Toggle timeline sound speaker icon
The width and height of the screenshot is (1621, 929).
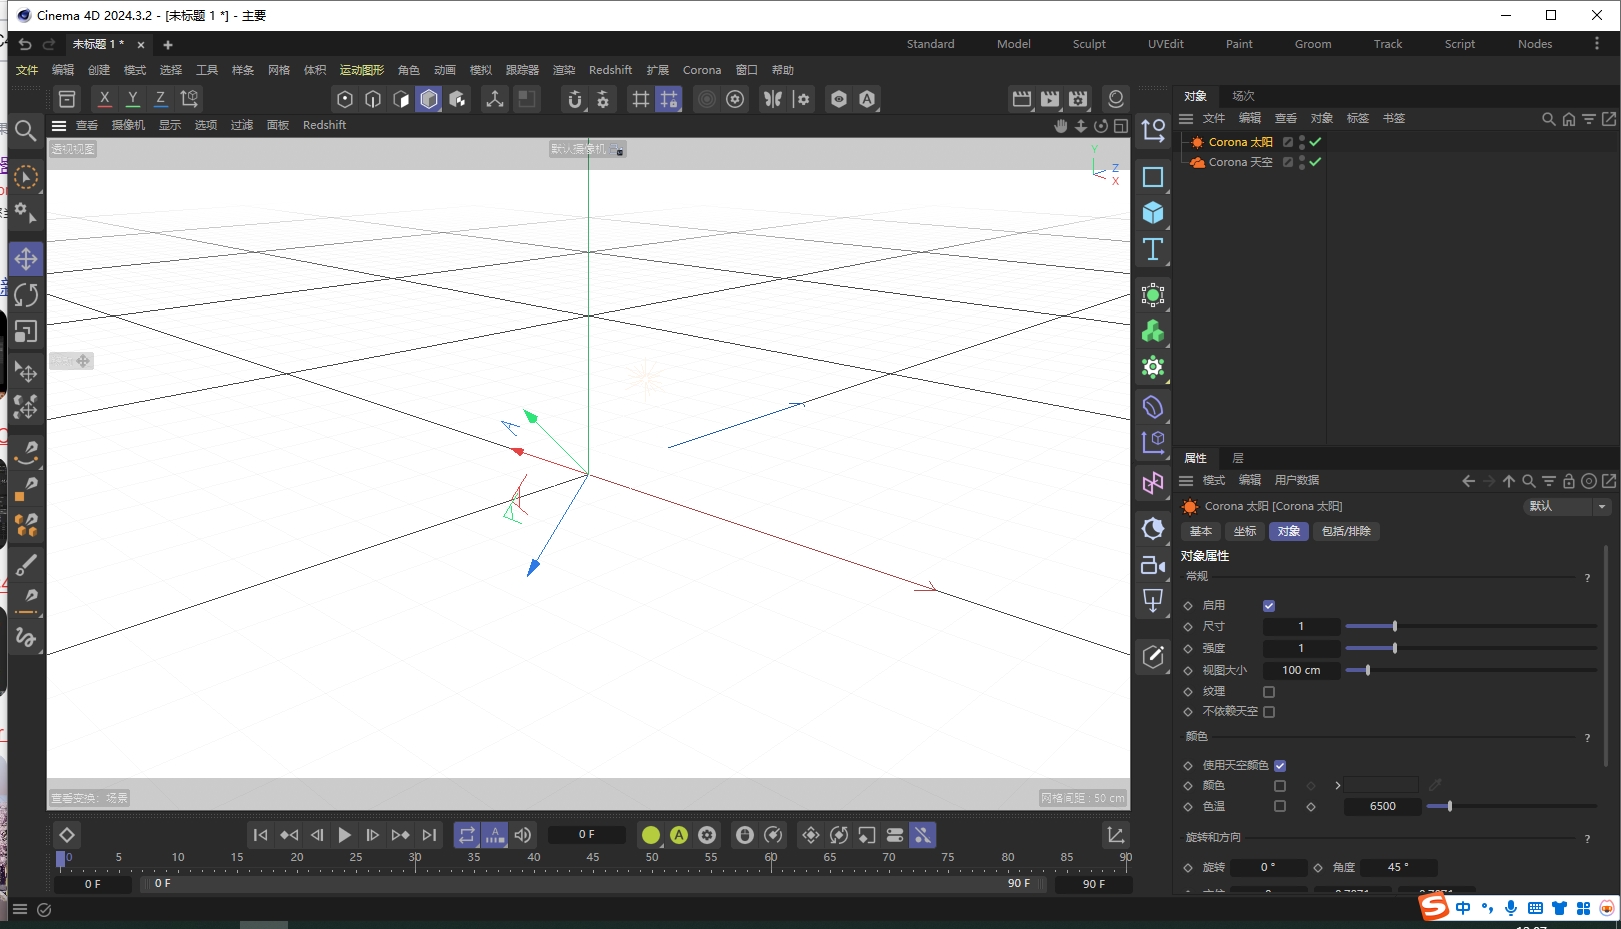[x=523, y=835]
